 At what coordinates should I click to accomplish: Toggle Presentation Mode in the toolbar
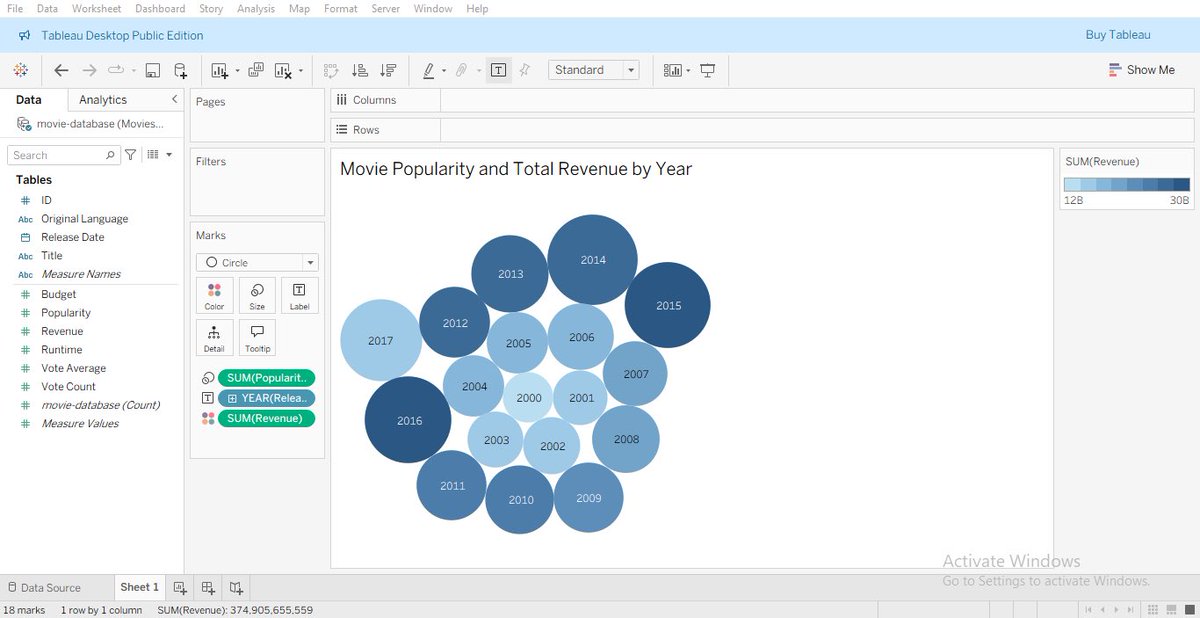pyautogui.click(x=708, y=70)
